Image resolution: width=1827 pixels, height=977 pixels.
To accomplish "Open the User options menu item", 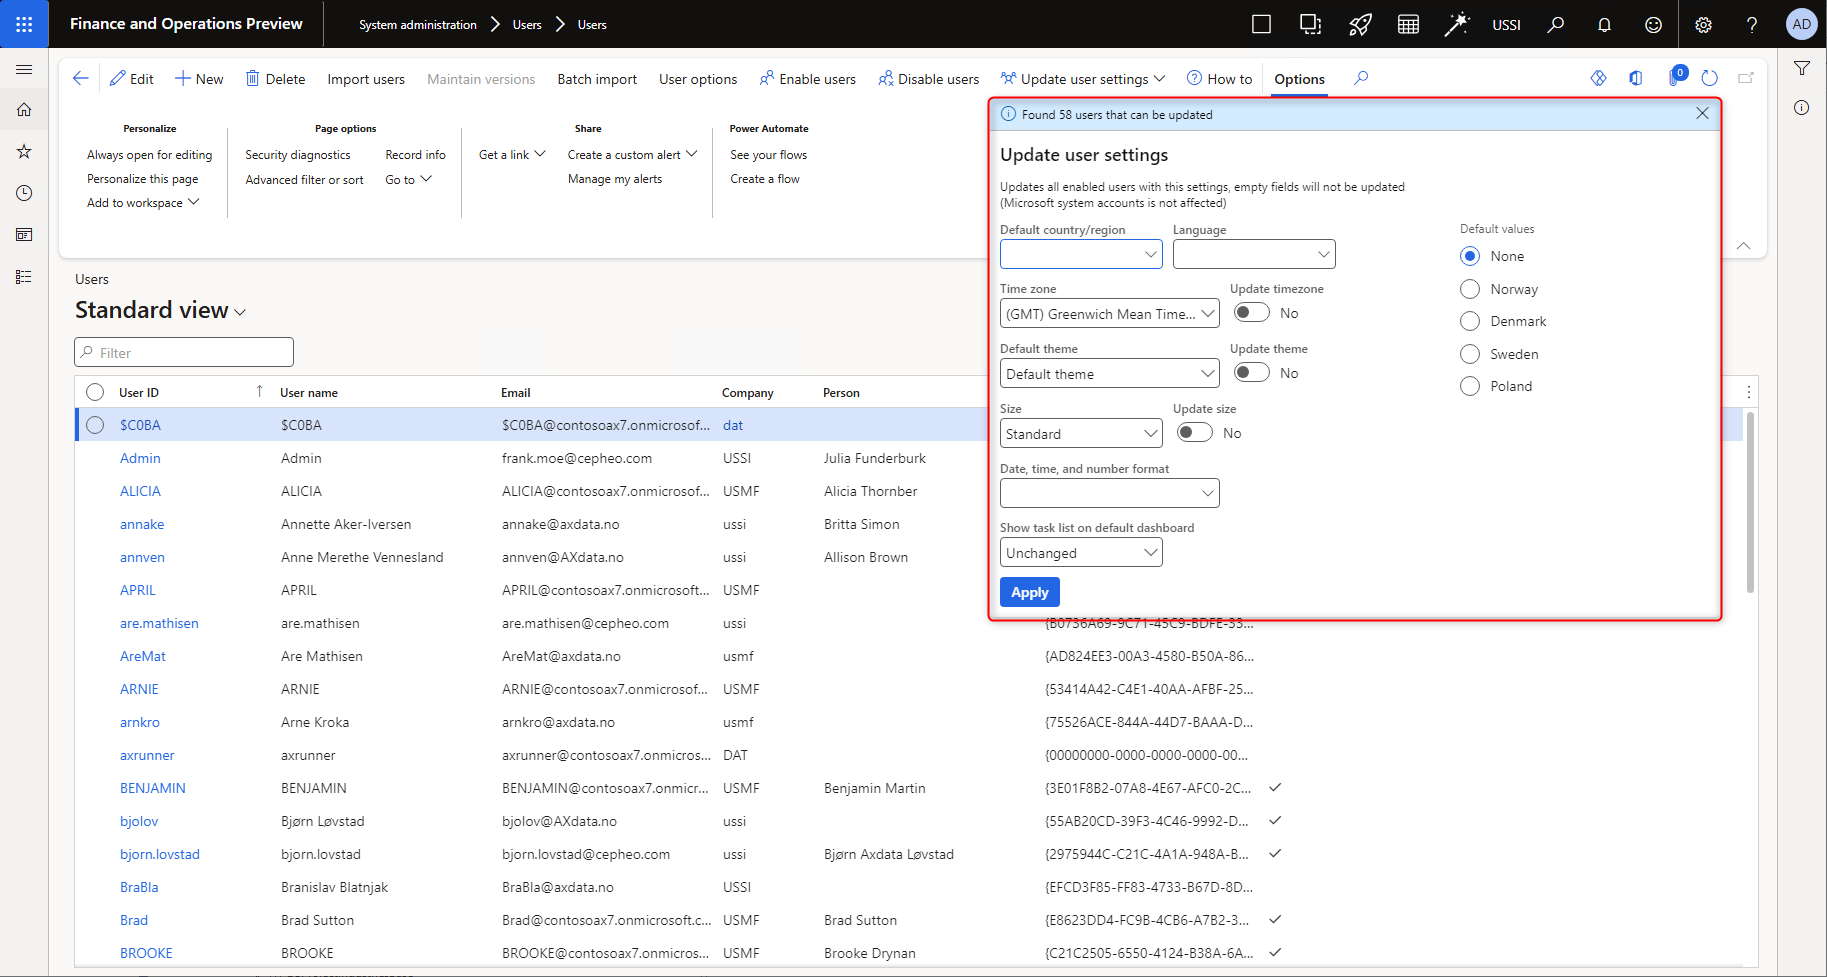I will tap(698, 79).
